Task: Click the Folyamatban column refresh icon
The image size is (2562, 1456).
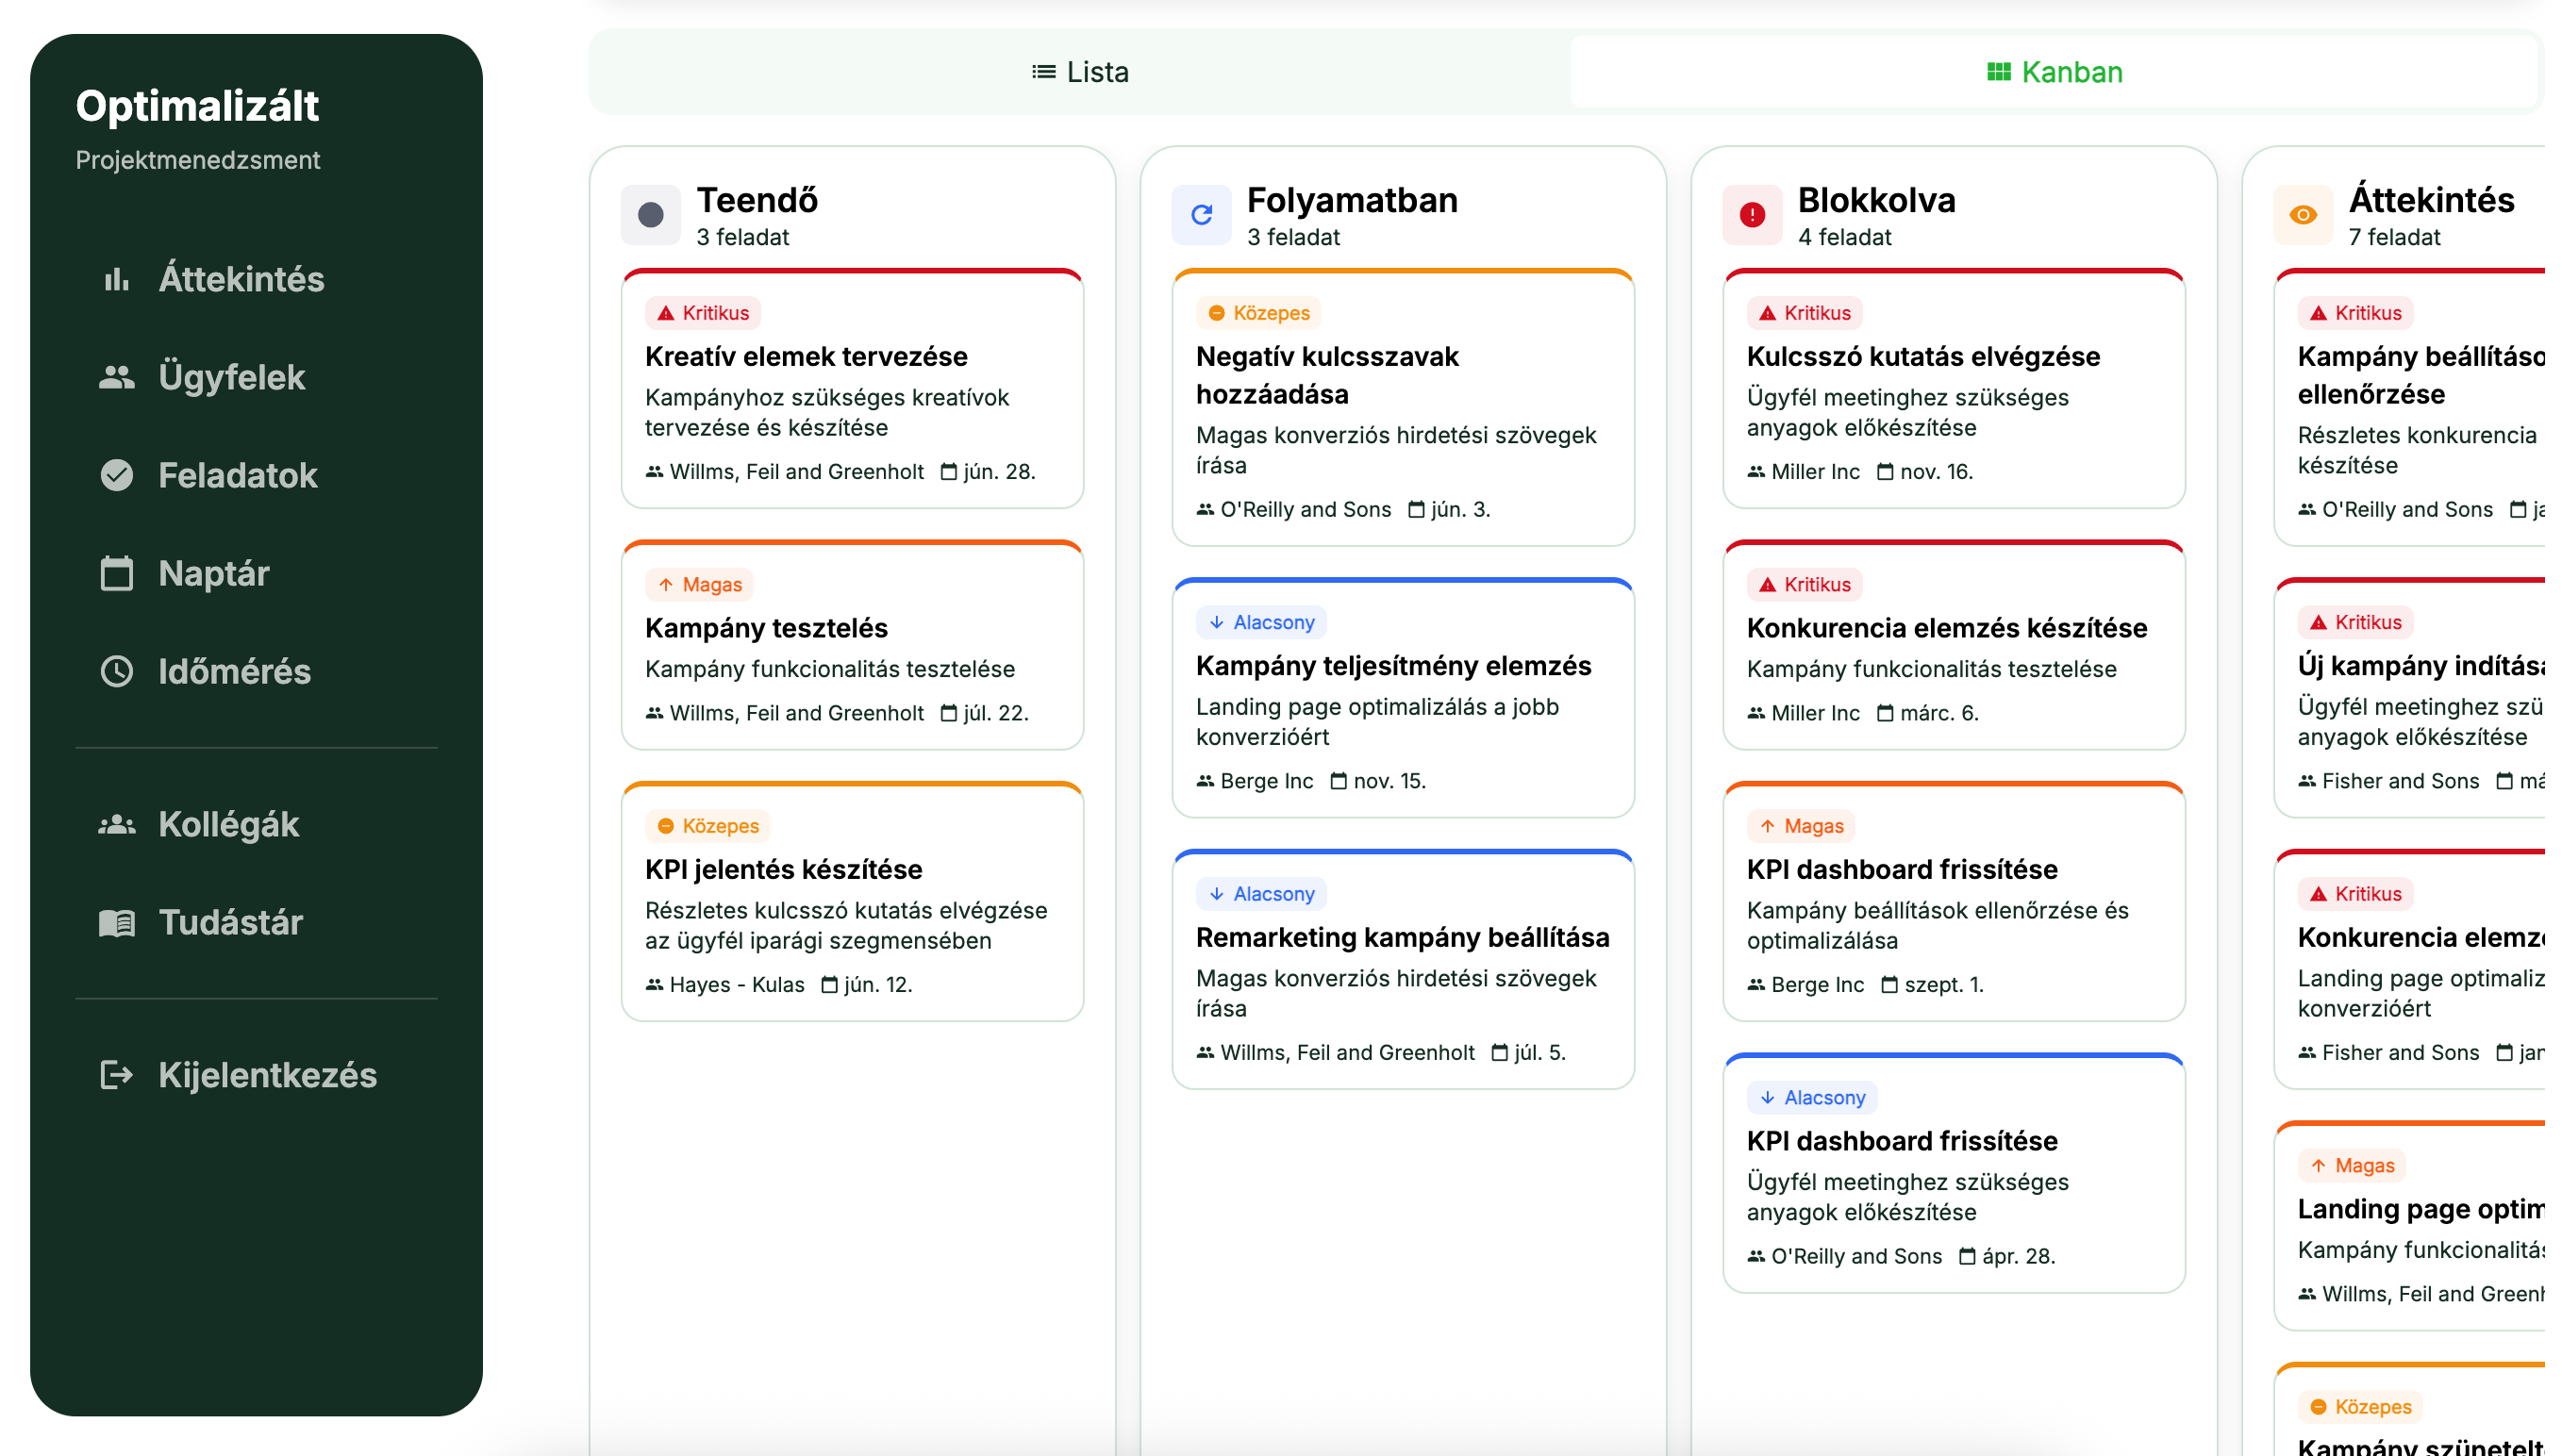Action: [x=1201, y=214]
